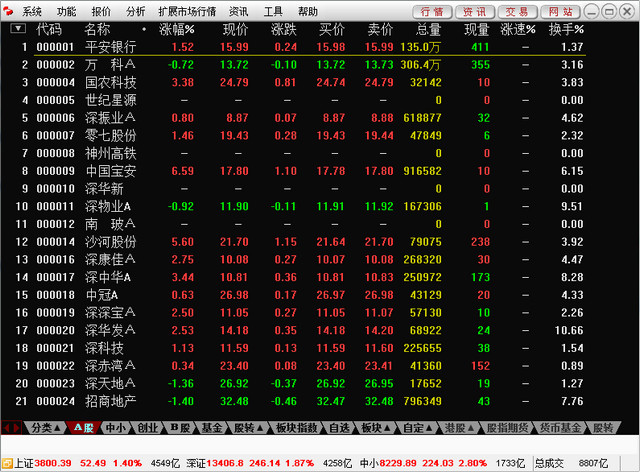Viewport: 640px width, 472px height.
Task: Select stock row 招商地产
Action: pos(299,401)
